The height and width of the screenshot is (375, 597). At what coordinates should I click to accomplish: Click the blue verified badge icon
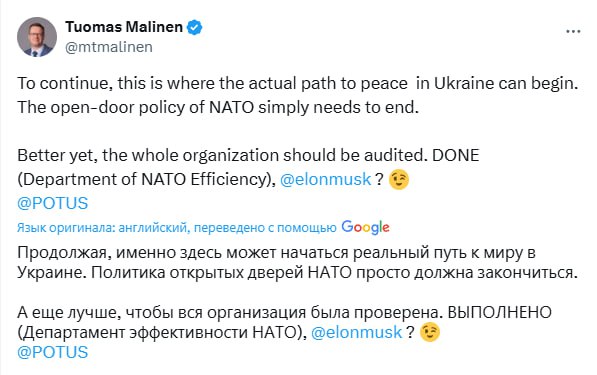click(195, 27)
